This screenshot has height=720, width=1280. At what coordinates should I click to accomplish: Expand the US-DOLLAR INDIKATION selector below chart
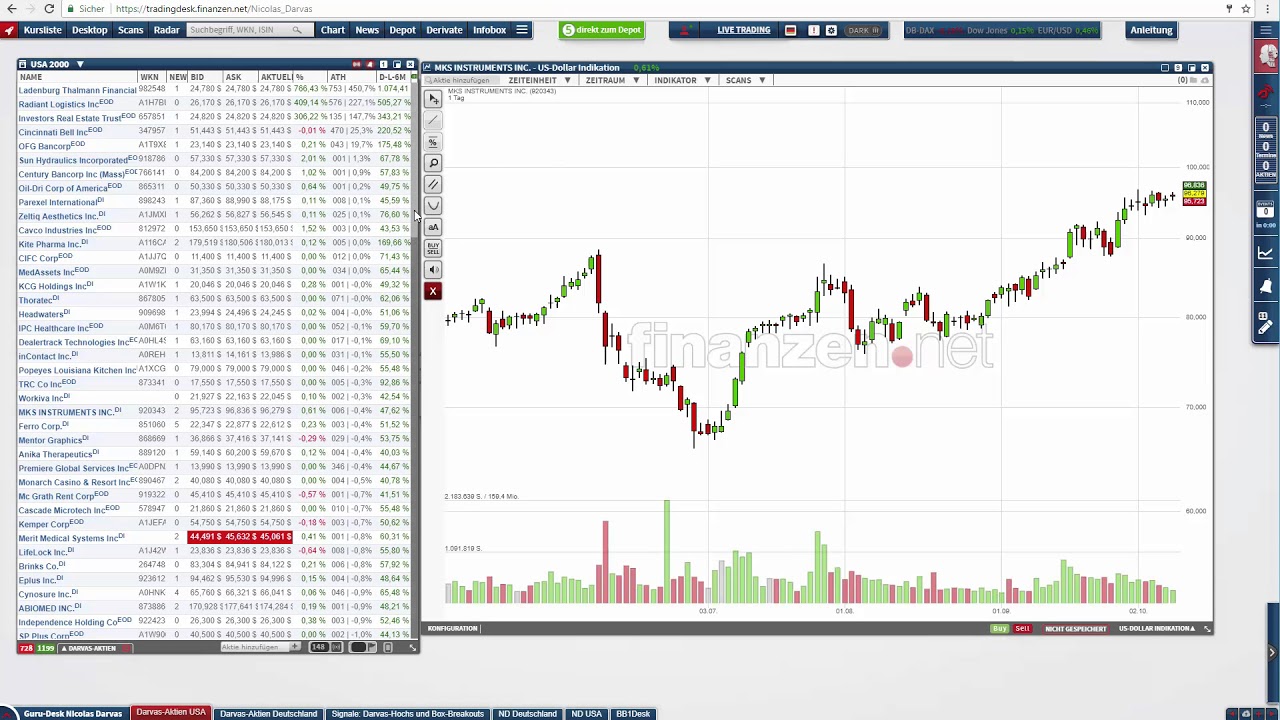[1156, 628]
